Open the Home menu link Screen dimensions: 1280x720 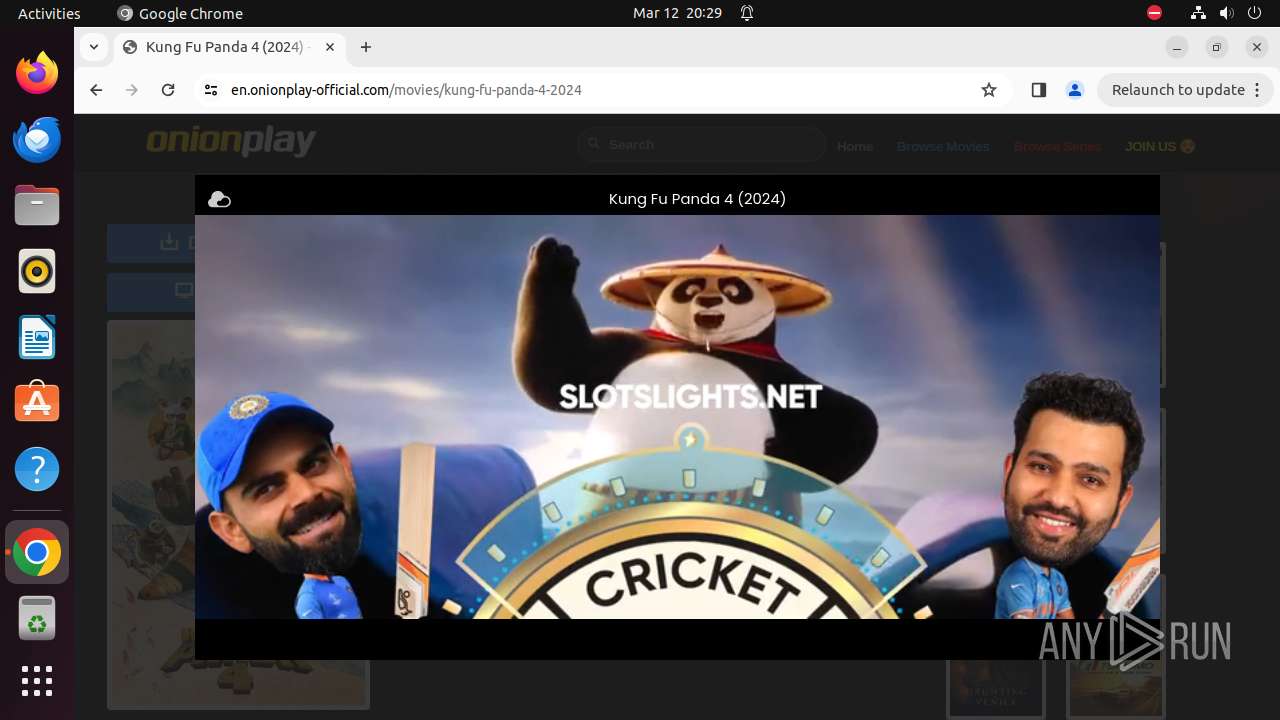855,146
